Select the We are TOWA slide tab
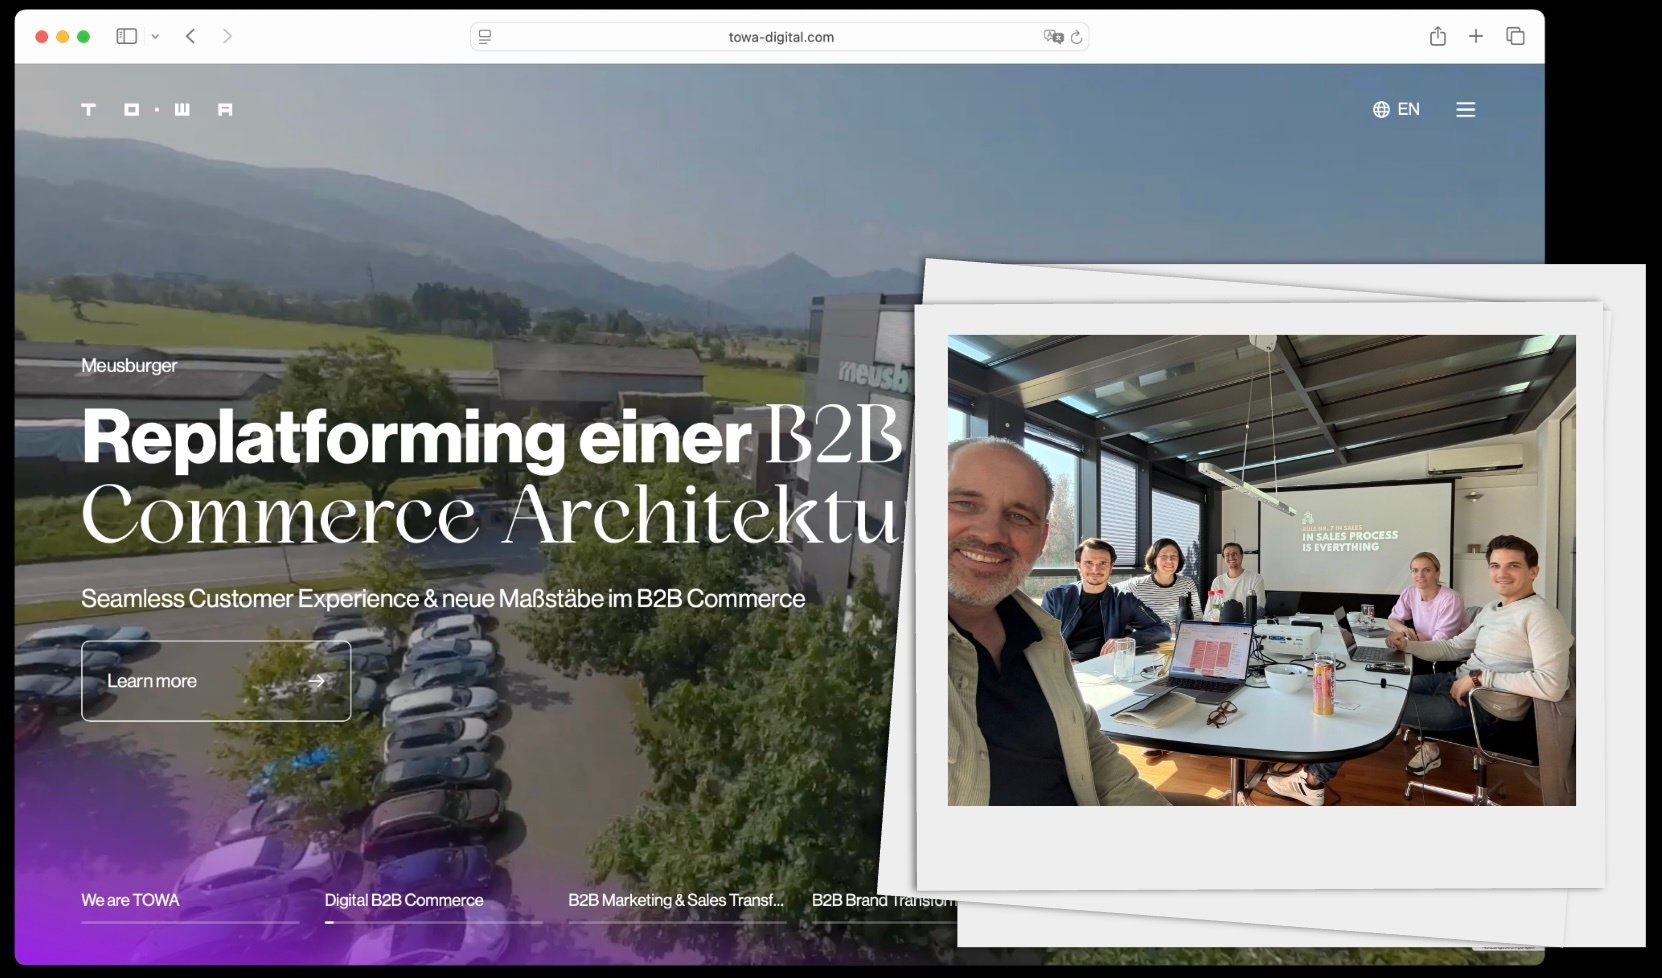1662x978 pixels. click(131, 900)
